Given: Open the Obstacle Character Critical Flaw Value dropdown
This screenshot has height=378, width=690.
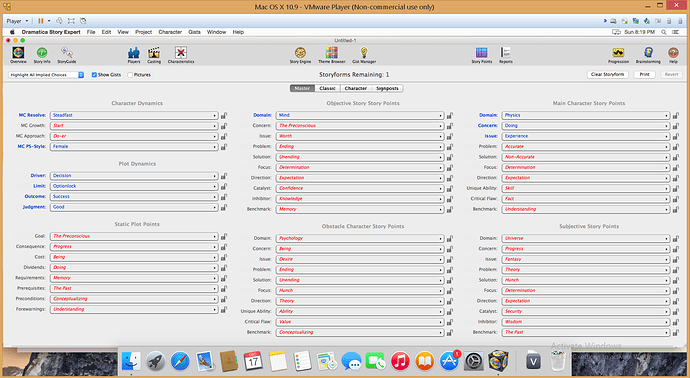Looking at the screenshot, I should [x=360, y=322].
